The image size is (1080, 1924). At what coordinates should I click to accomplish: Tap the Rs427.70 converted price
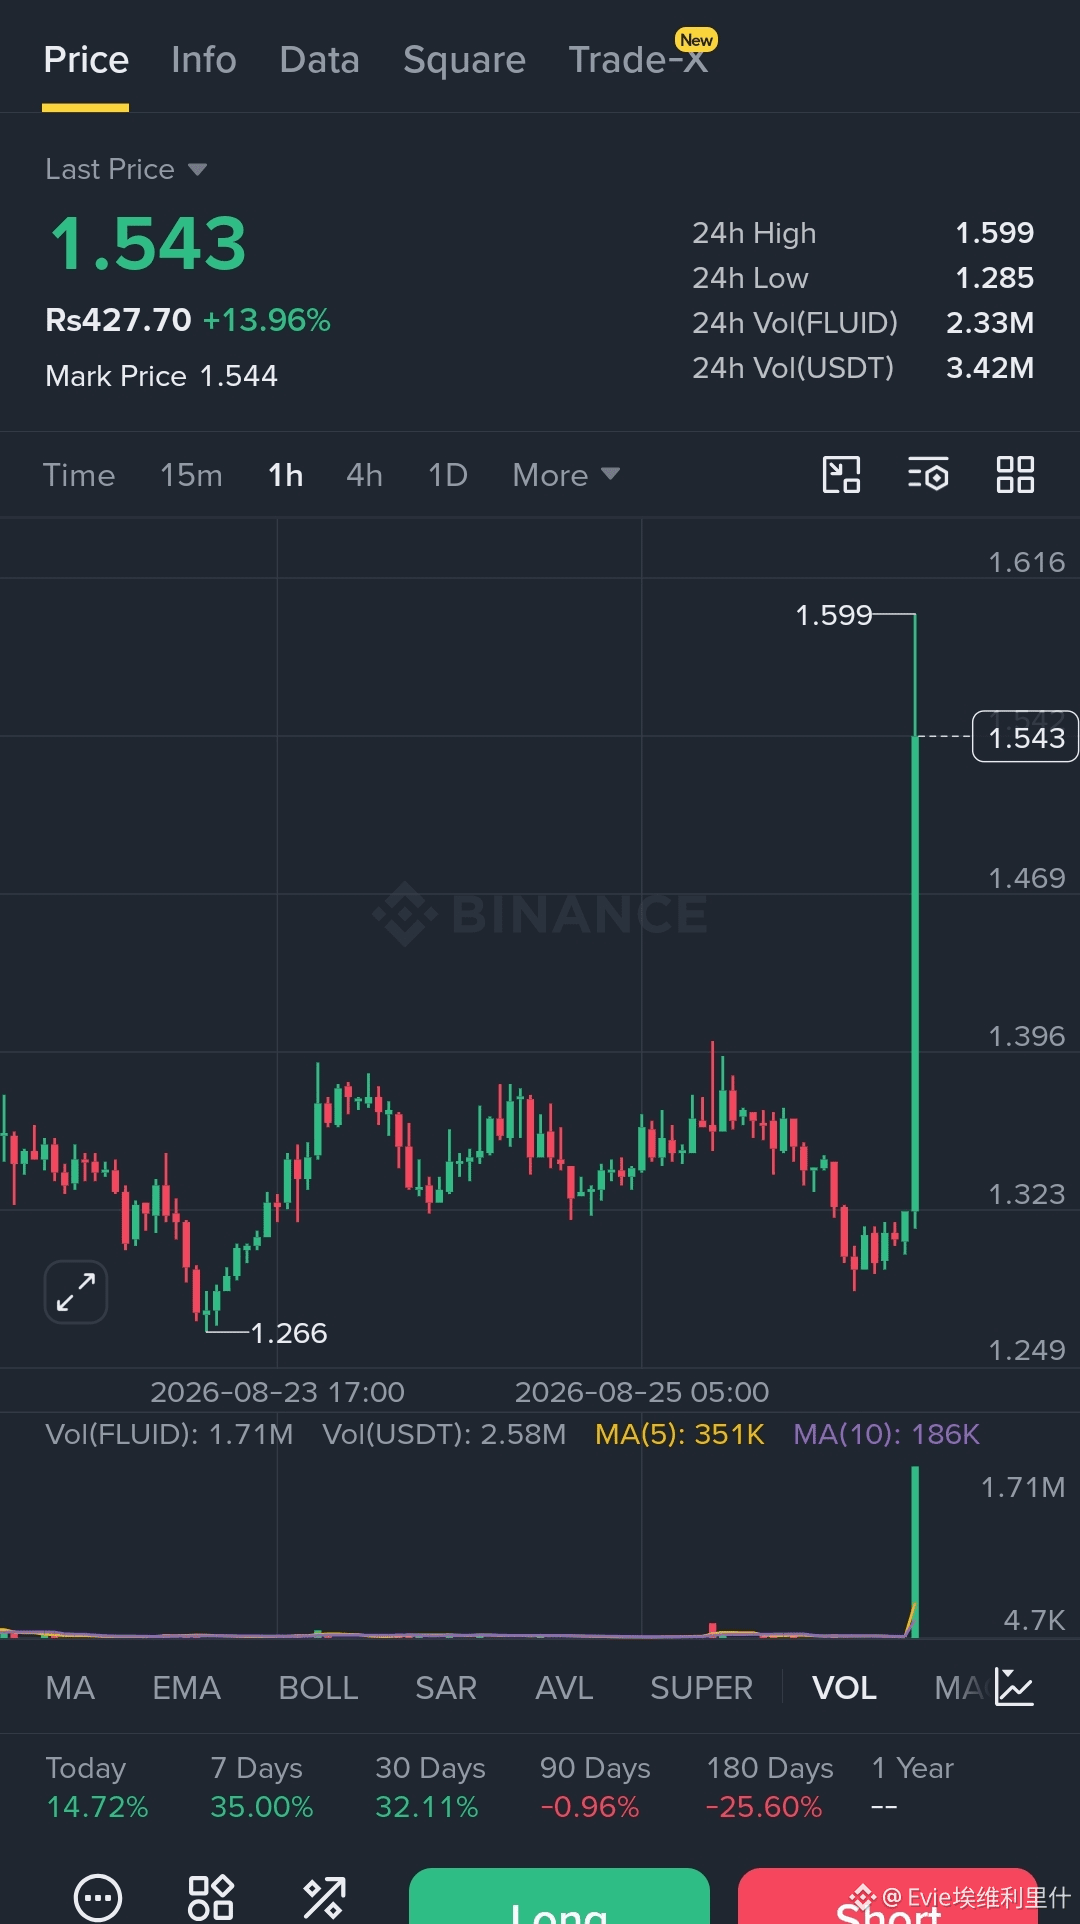click(118, 320)
